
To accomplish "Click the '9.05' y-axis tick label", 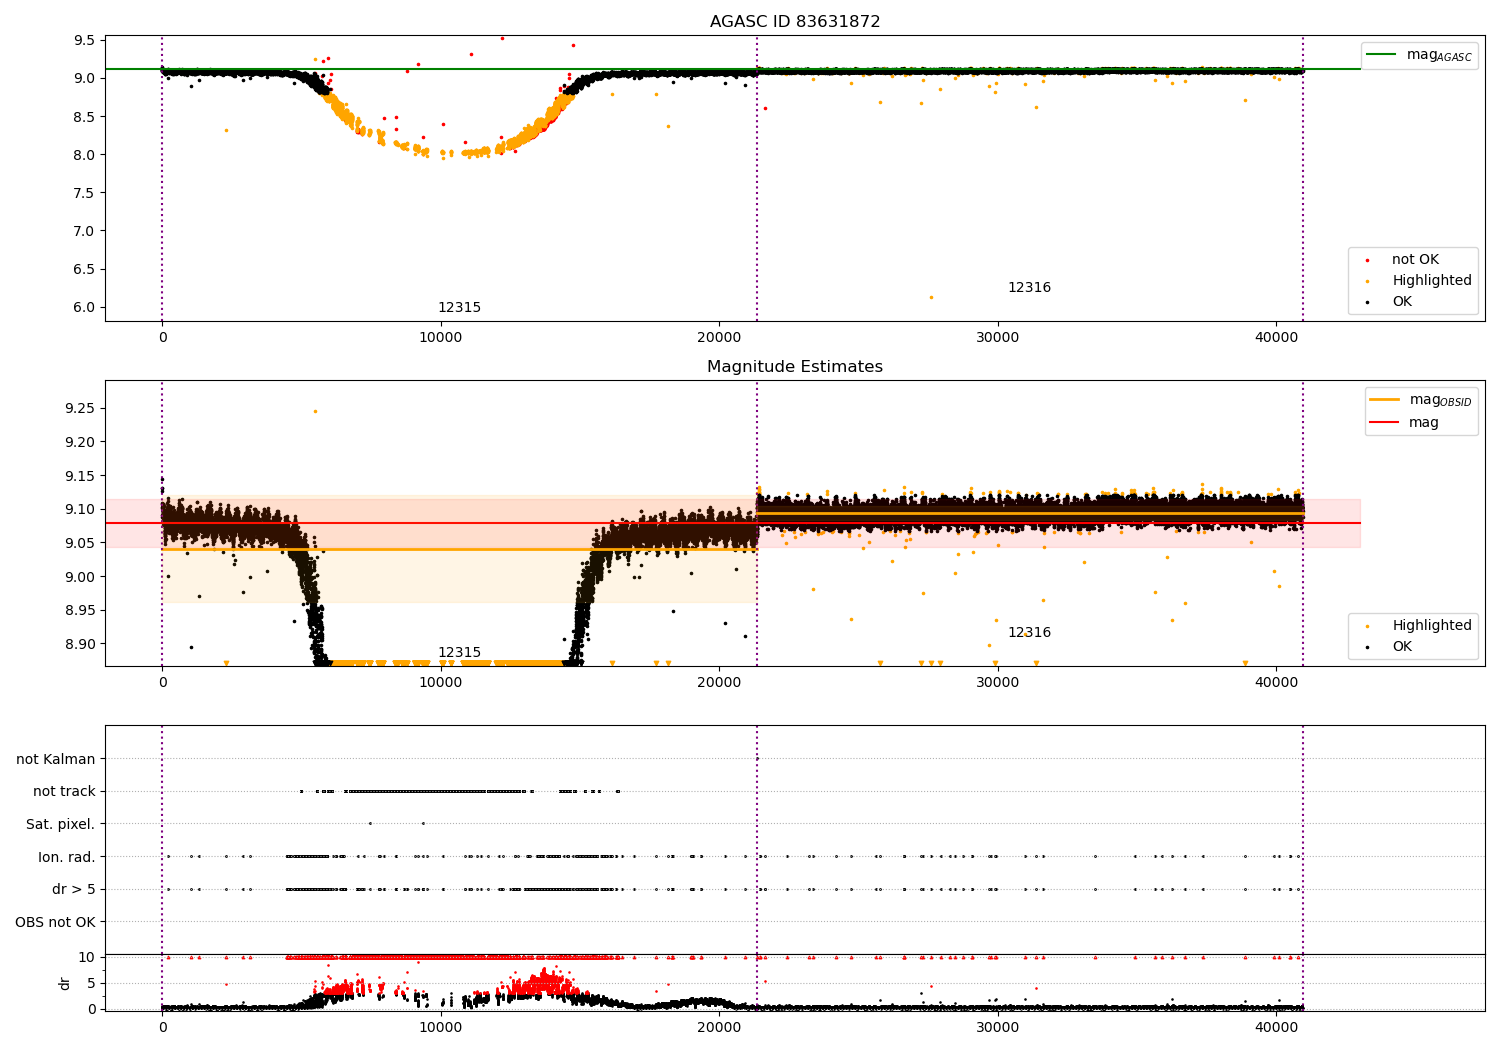I will [81, 543].
